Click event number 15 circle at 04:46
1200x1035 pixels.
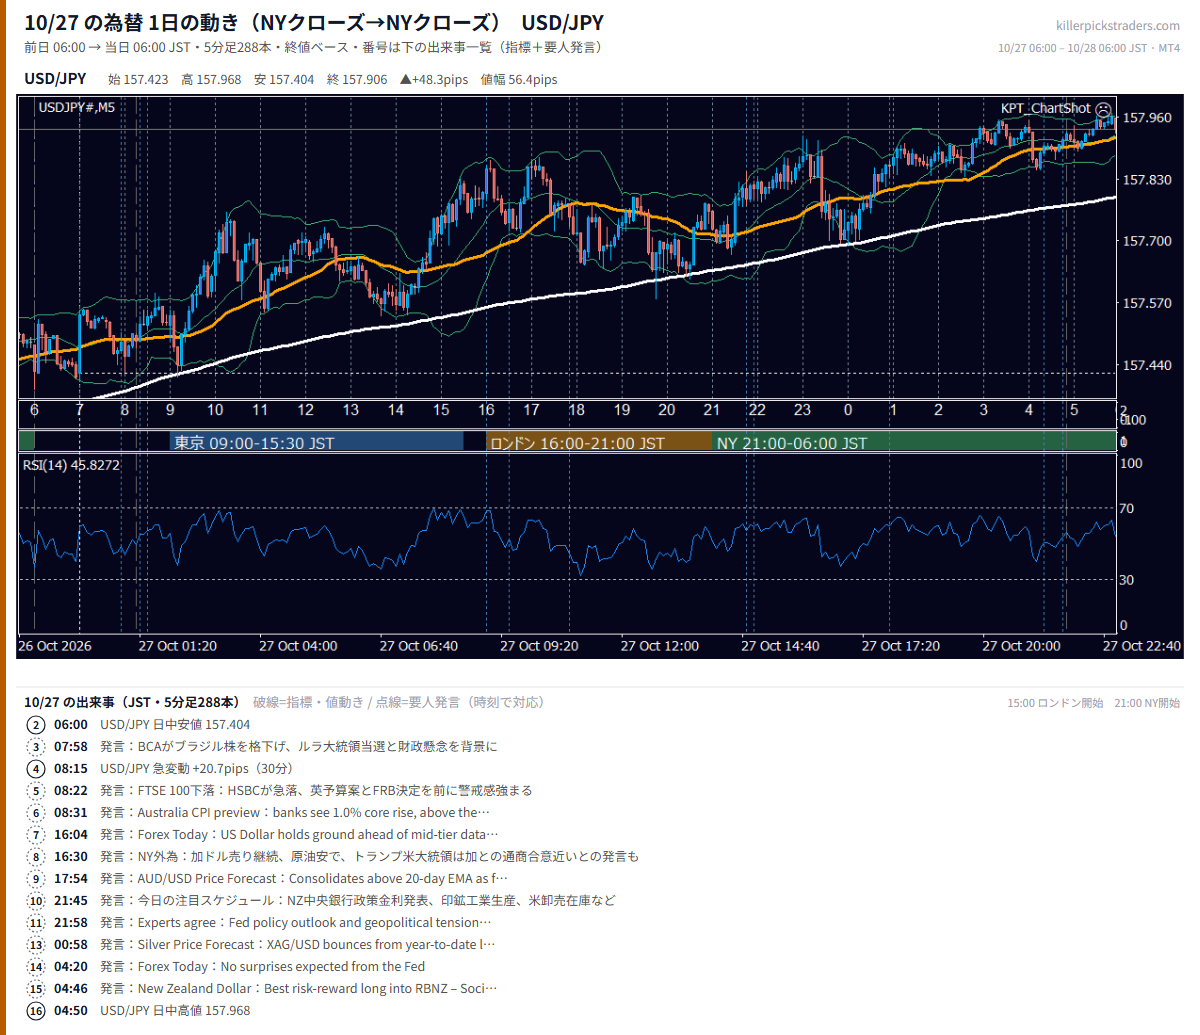[x=36, y=989]
